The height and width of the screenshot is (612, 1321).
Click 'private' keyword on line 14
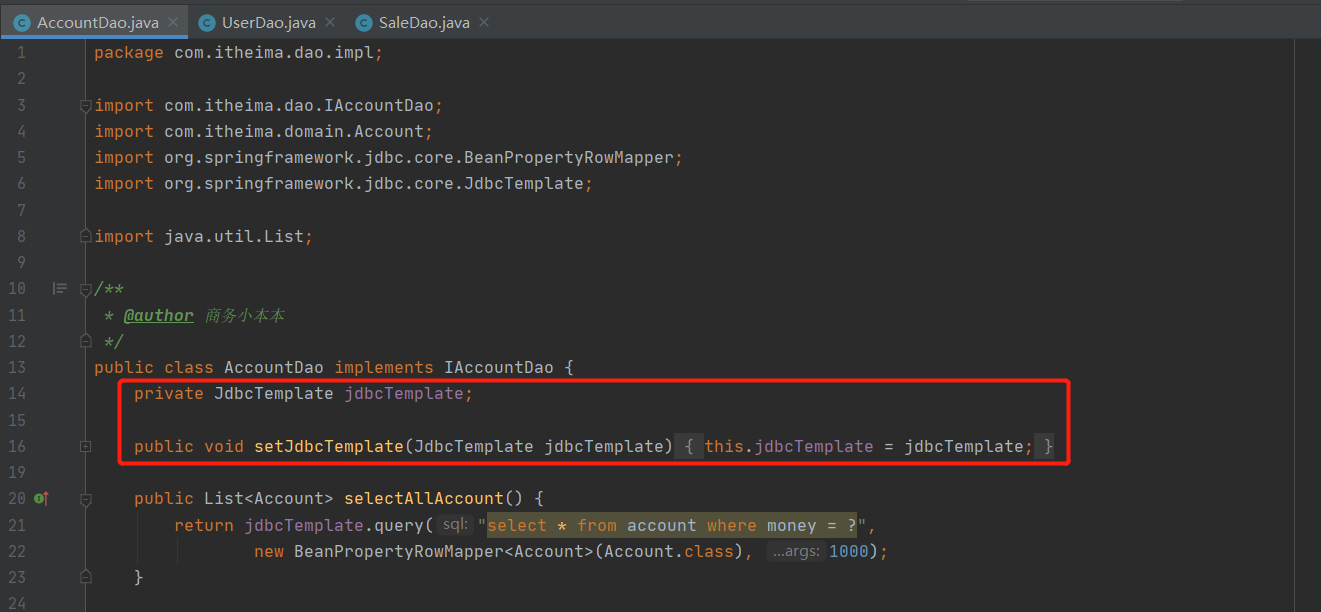coord(169,394)
